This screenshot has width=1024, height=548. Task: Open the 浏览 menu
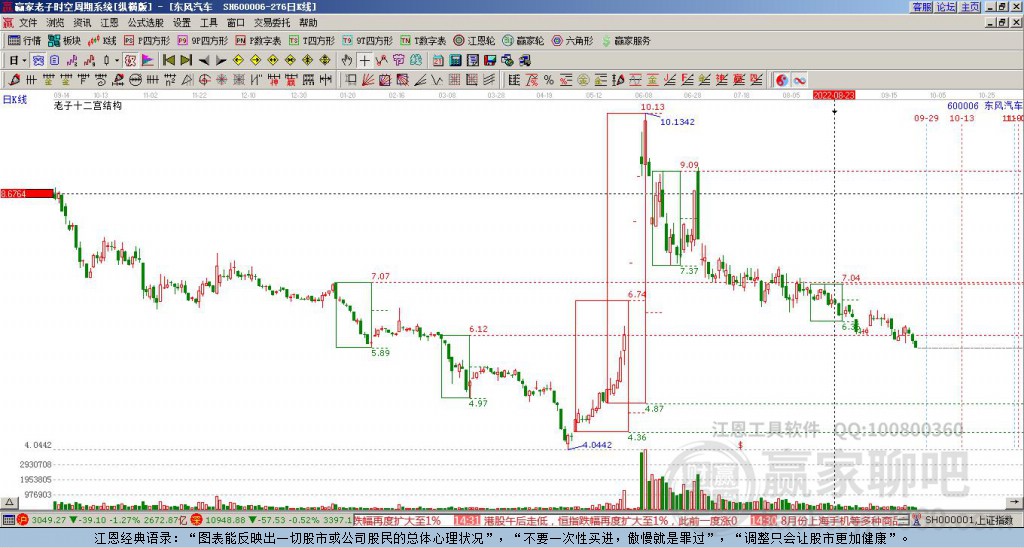56,23
